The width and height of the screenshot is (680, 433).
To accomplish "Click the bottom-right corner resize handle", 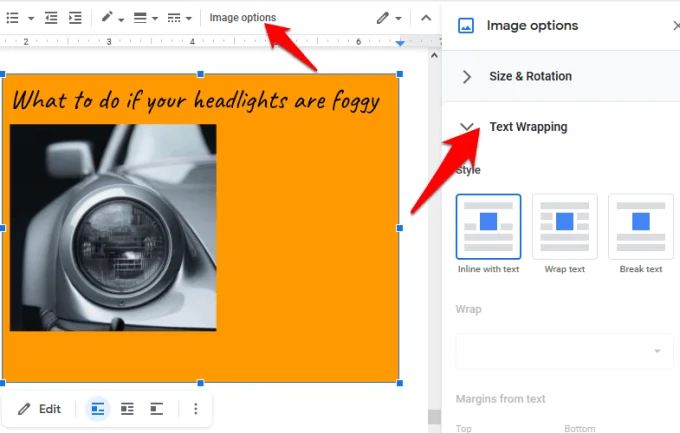I will (x=399, y=383).
